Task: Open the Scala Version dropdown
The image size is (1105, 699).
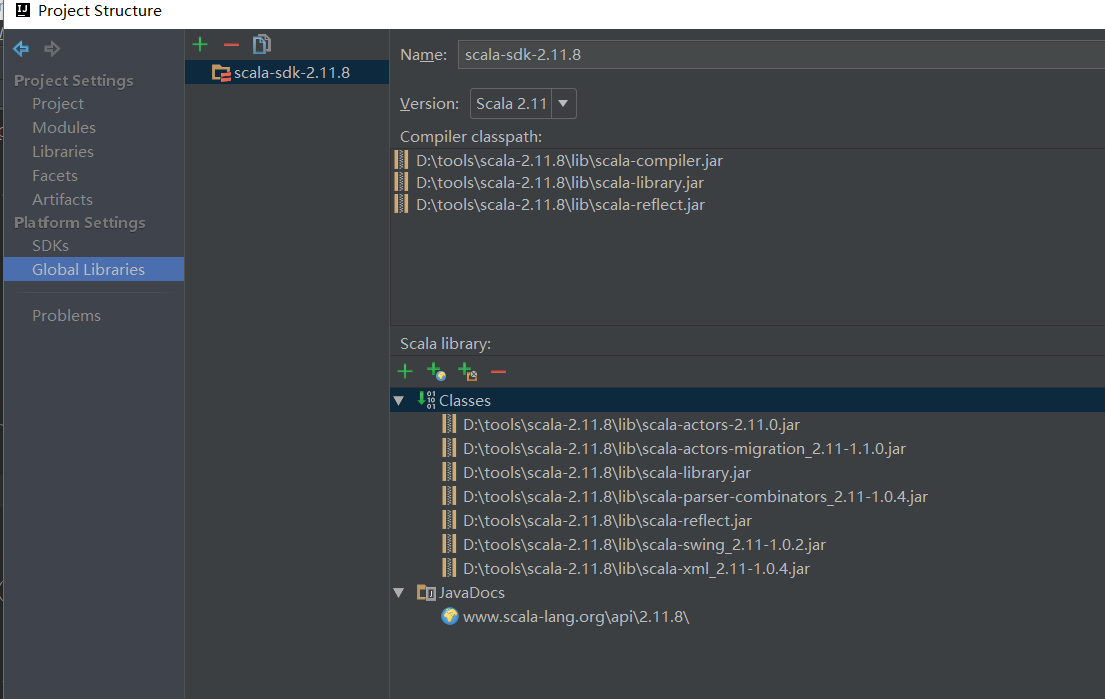Action: pos(563,104)
